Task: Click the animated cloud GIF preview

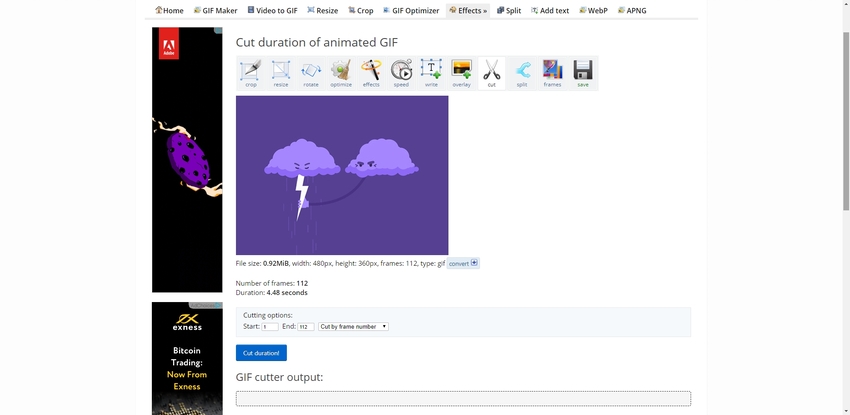Action: tap(342, 175)
